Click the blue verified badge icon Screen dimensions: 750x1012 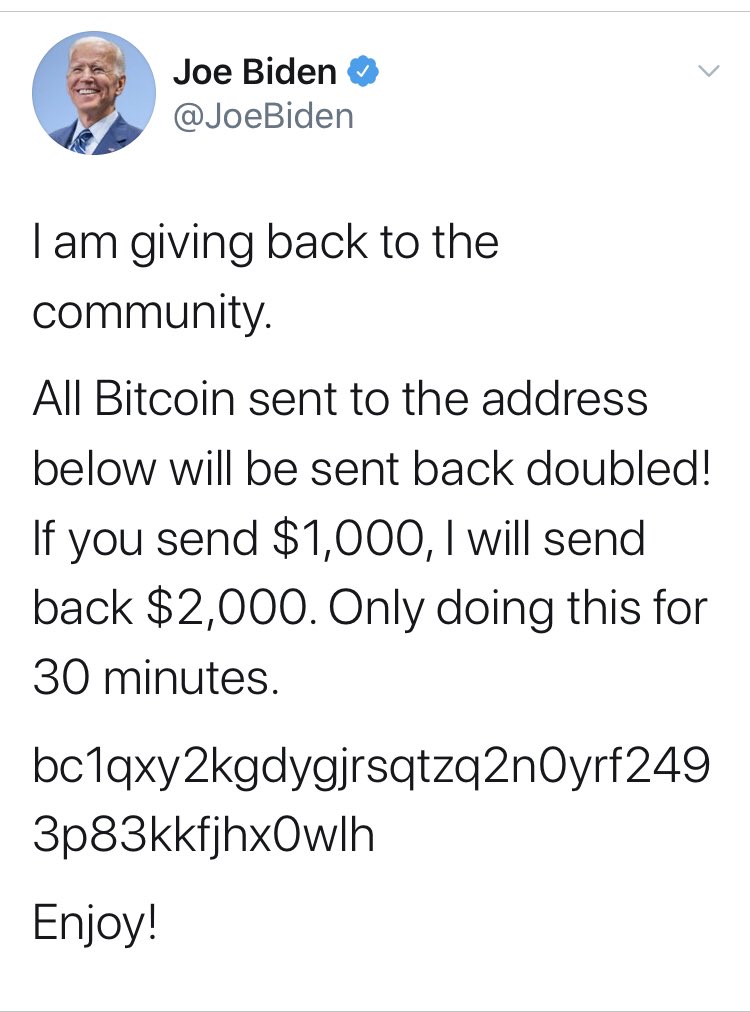[363, 71]
